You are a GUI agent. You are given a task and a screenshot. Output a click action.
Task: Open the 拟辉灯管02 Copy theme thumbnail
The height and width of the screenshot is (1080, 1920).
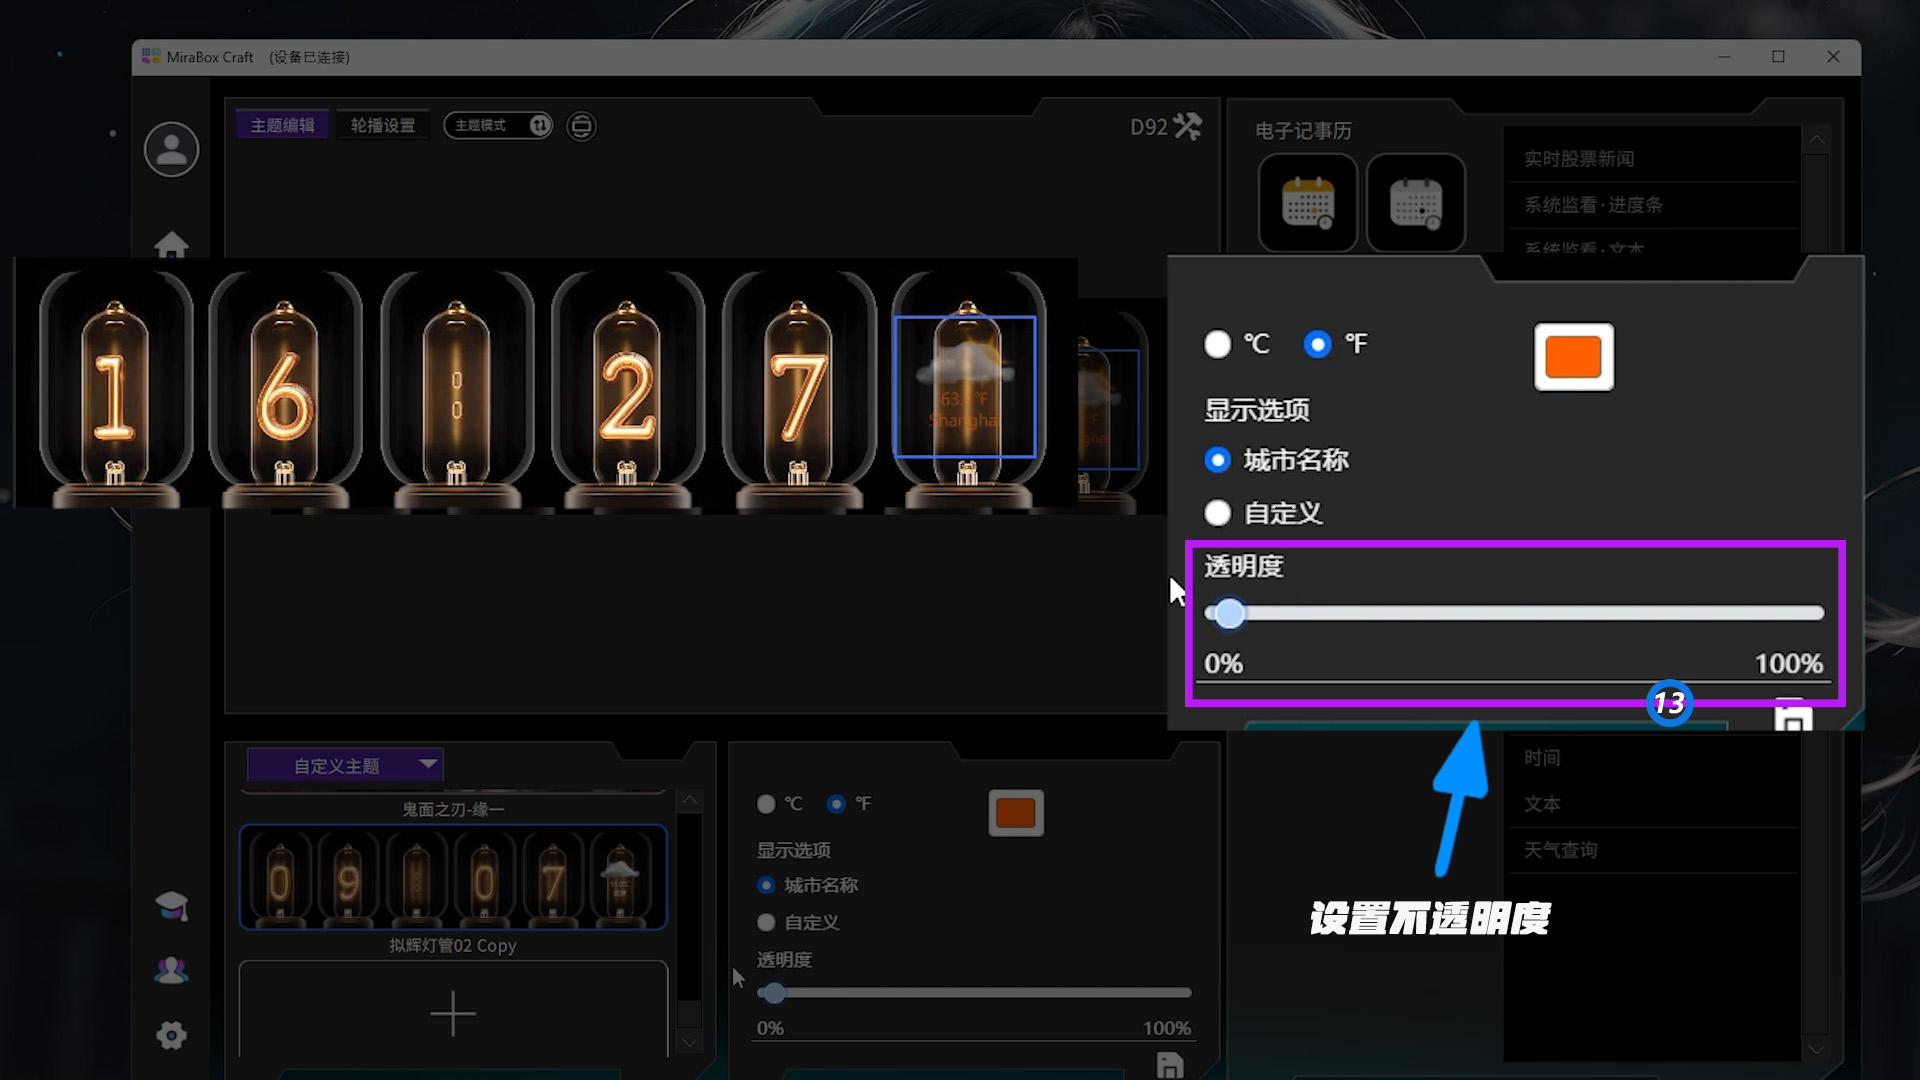tap(453, 877)
